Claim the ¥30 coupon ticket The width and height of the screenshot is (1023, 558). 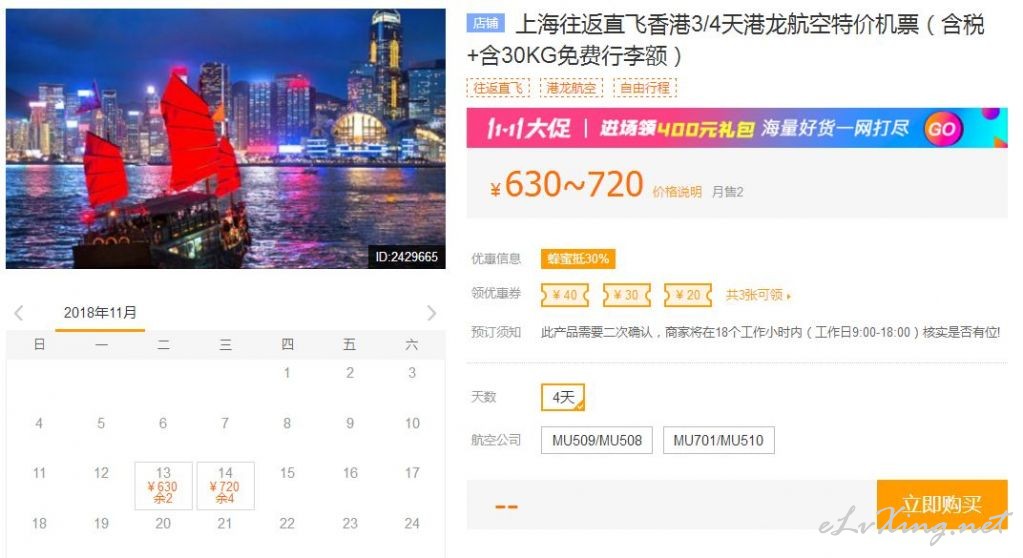pyautogui.click(x=626, y=295)
